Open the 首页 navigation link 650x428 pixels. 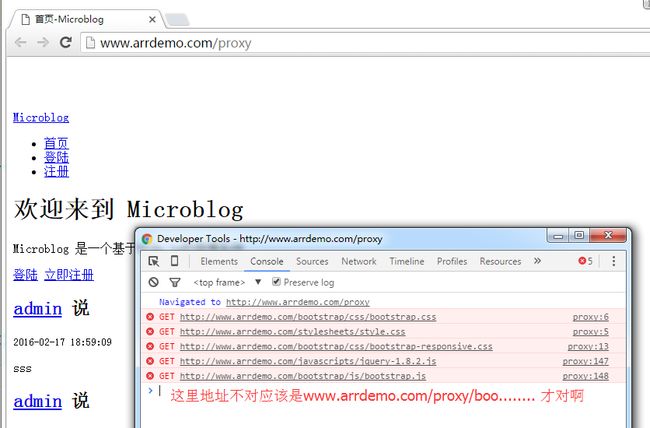click(x=56, y=143)
